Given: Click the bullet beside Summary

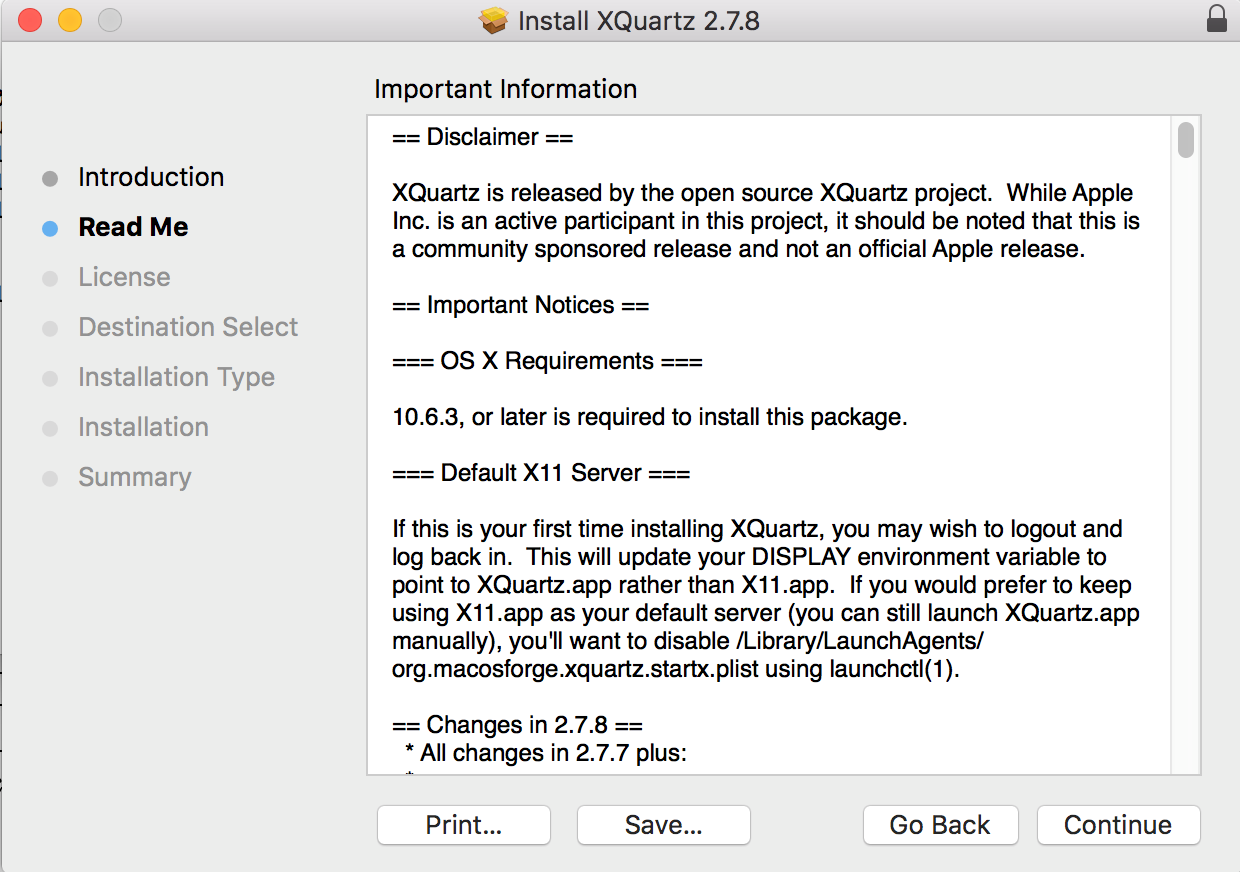Looking at the screenshot, I should (50, 479).
